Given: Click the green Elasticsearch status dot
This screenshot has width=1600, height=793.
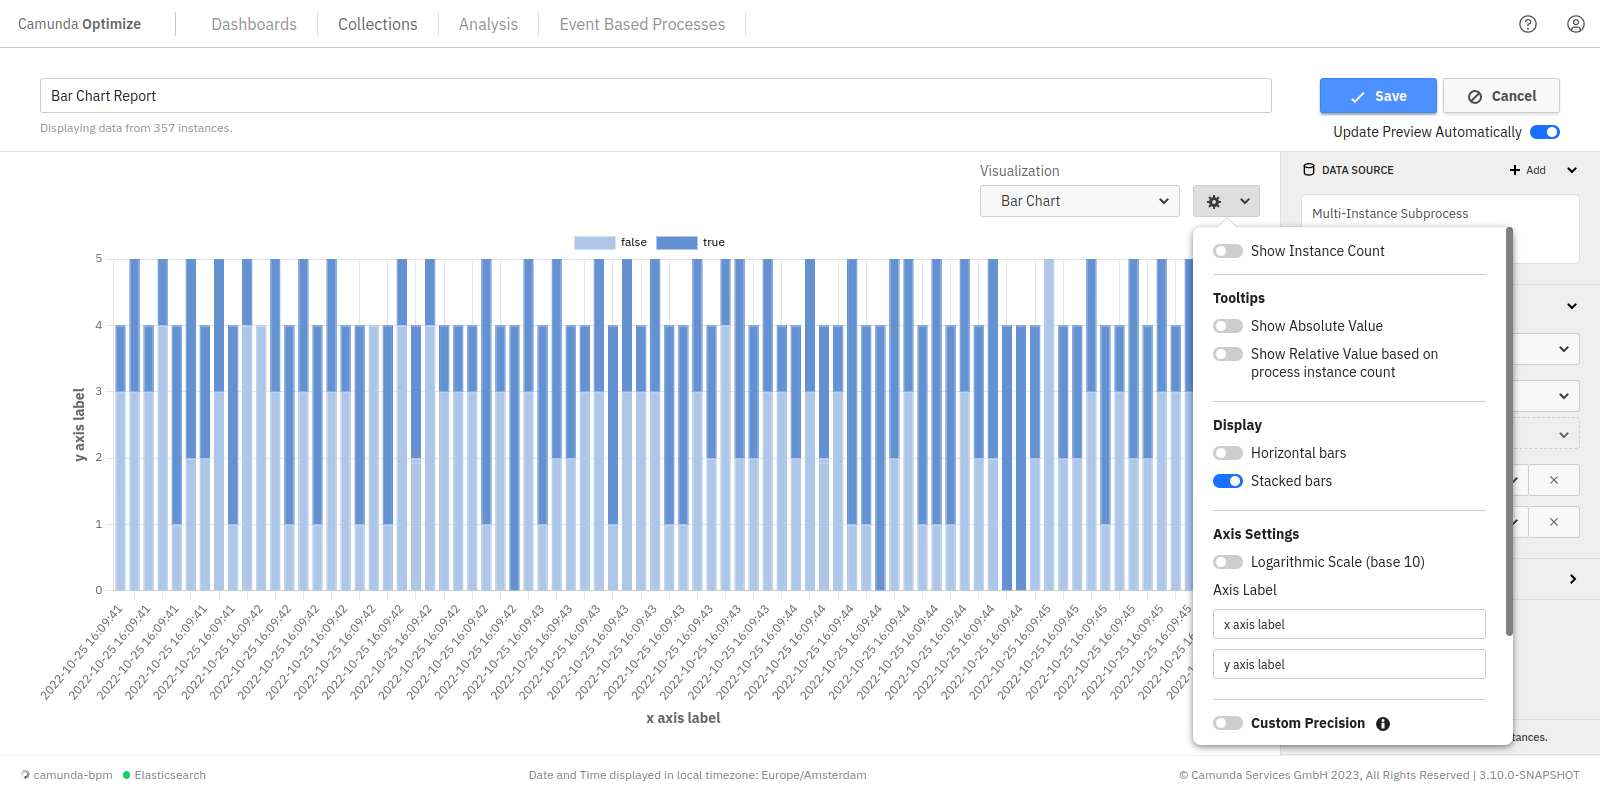Looking at the screenshot, I should pyautogui.click(x=127, y=775).
